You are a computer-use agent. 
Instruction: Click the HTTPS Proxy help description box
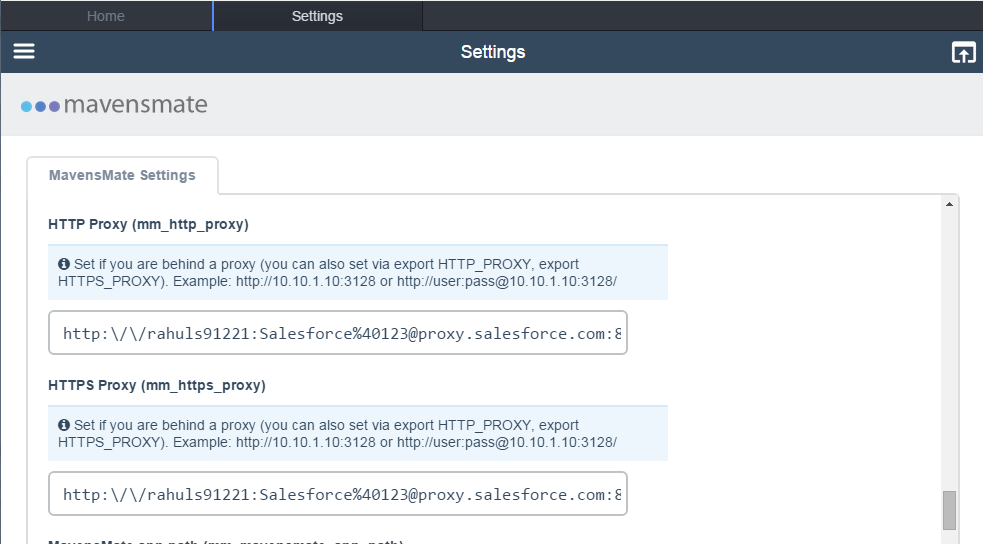tap(358, 434)
